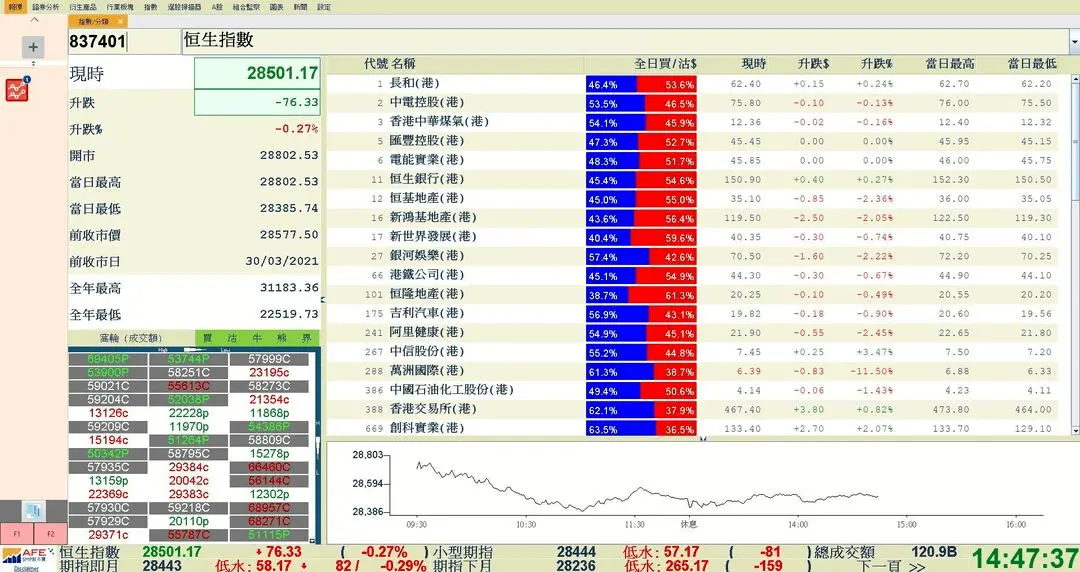
Task: Open the 證券分析 menu
Action: click(46, 7)
